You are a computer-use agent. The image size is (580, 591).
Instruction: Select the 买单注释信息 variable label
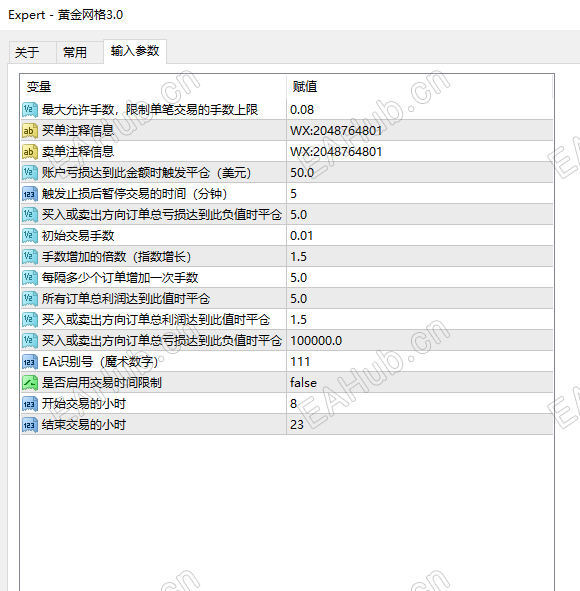point(78,131)
